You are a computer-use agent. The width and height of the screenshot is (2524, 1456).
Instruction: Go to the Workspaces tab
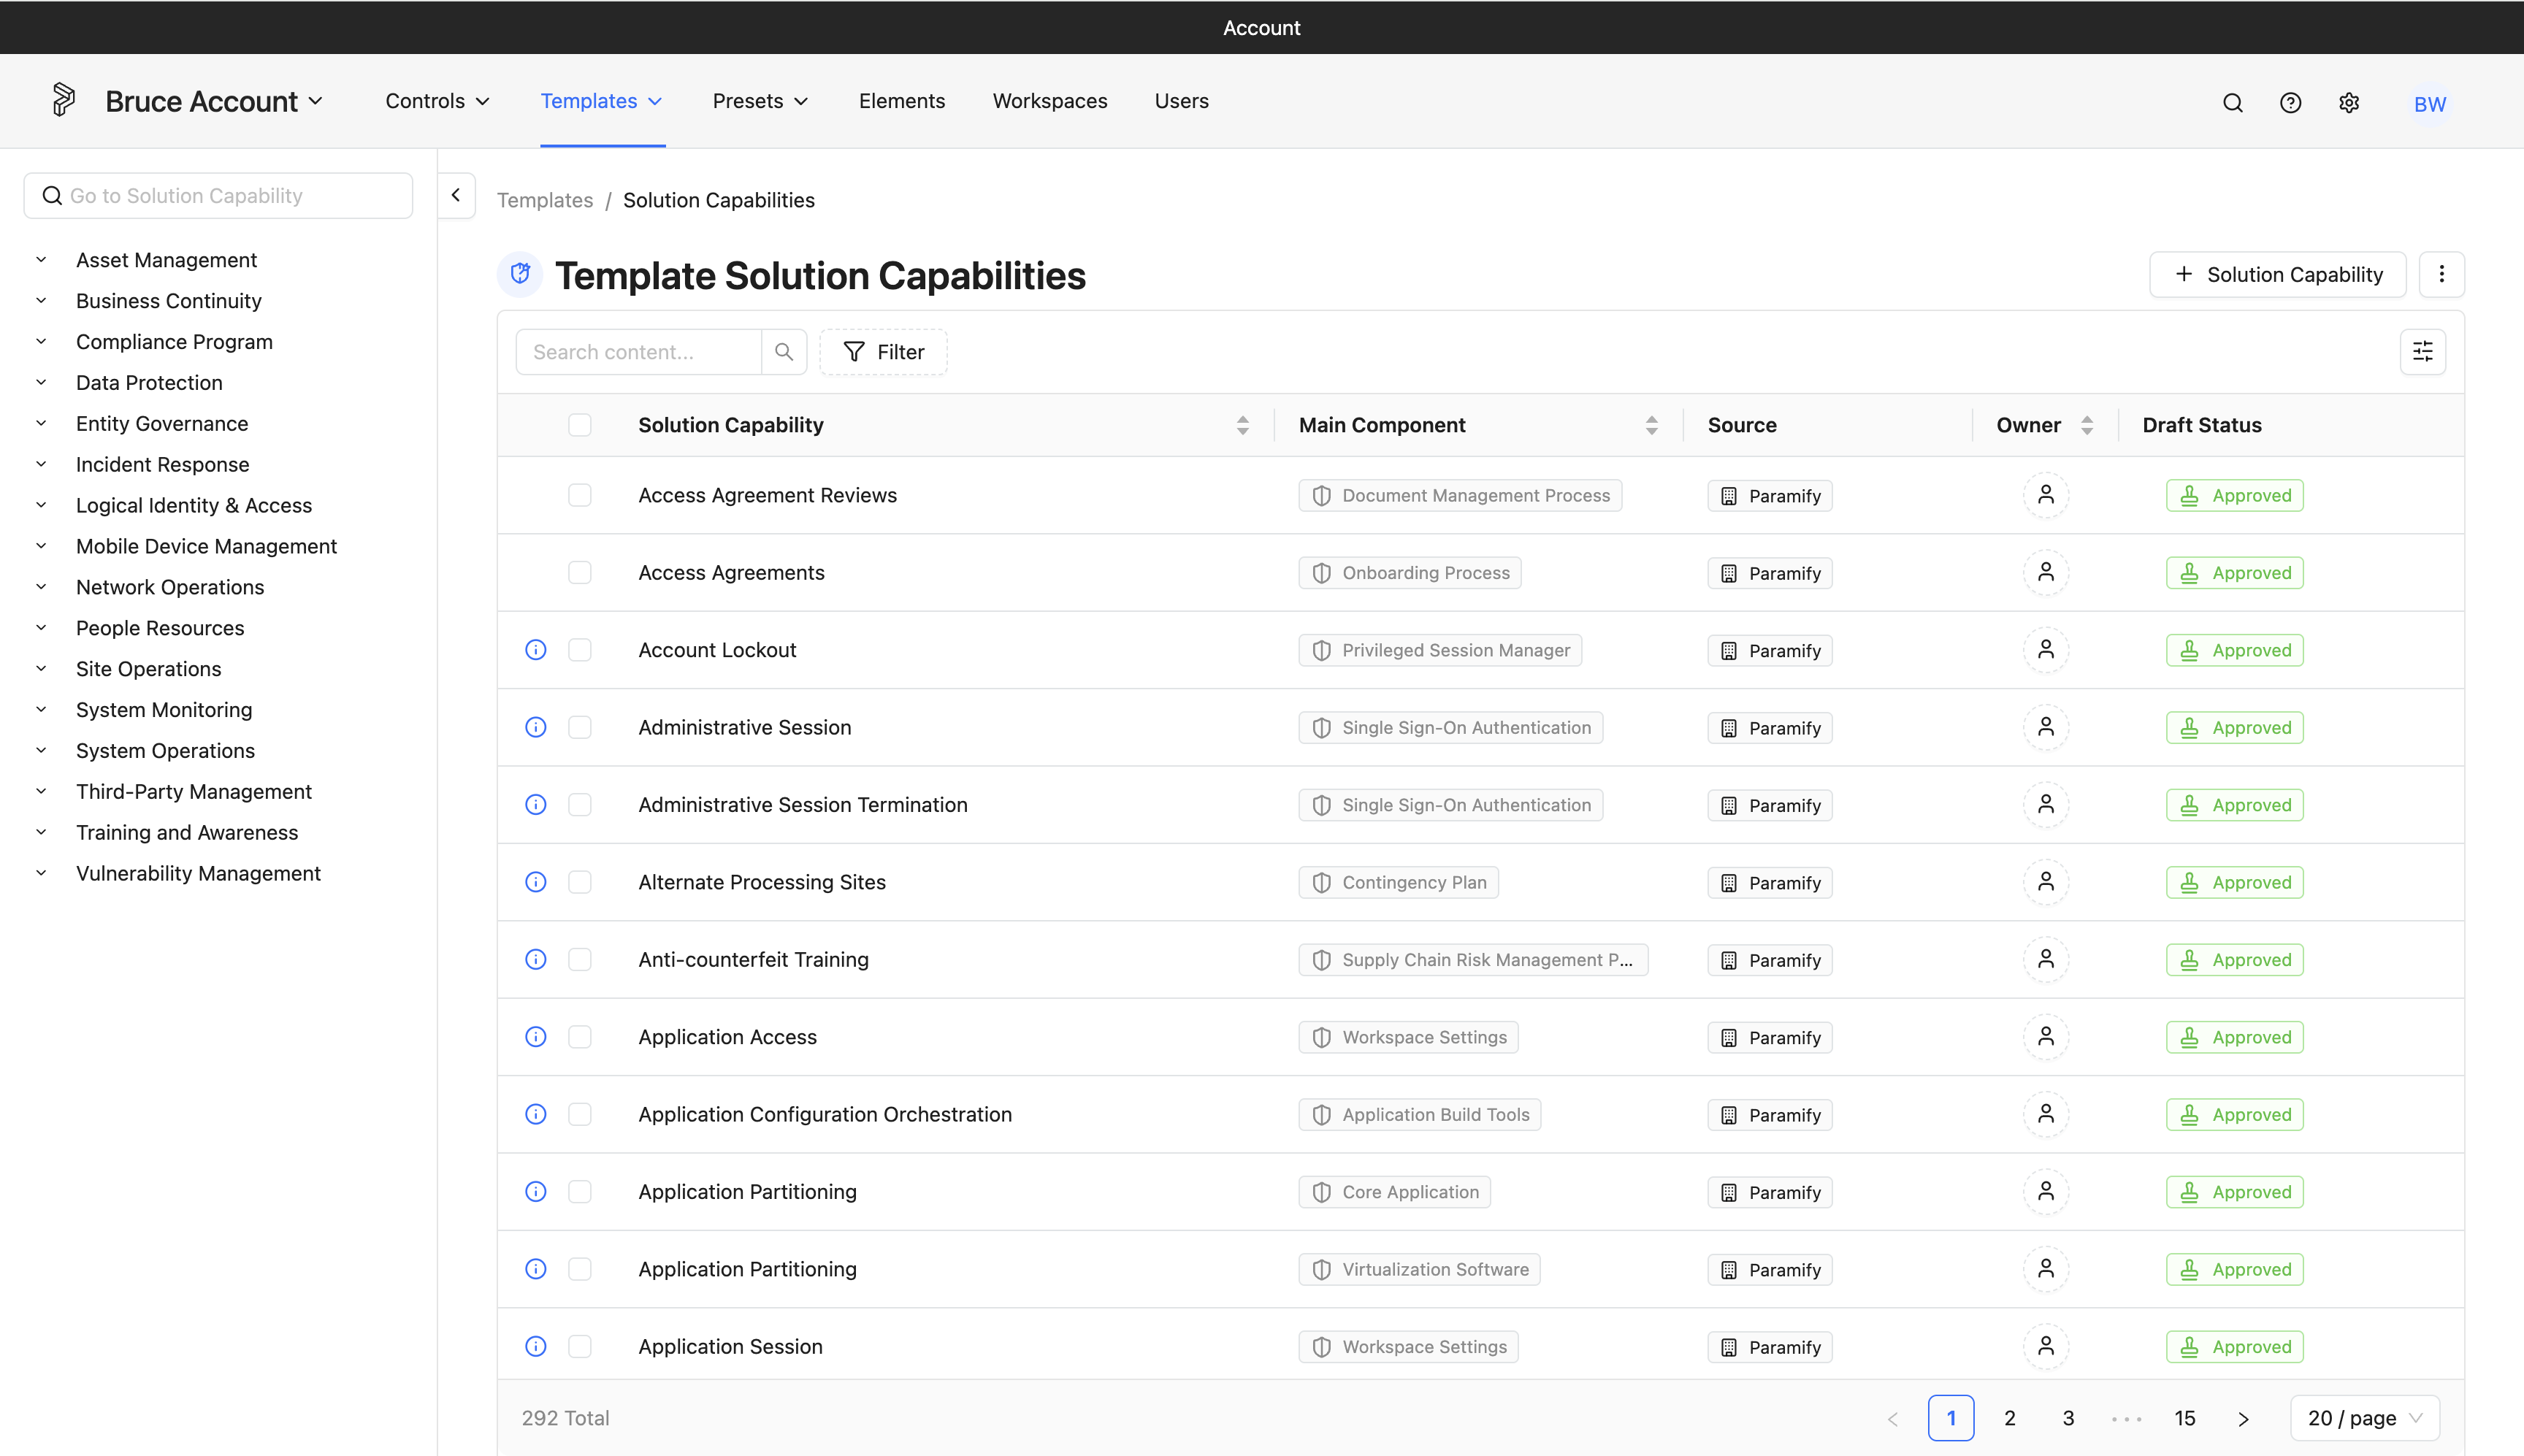(x=1050, y=101)
